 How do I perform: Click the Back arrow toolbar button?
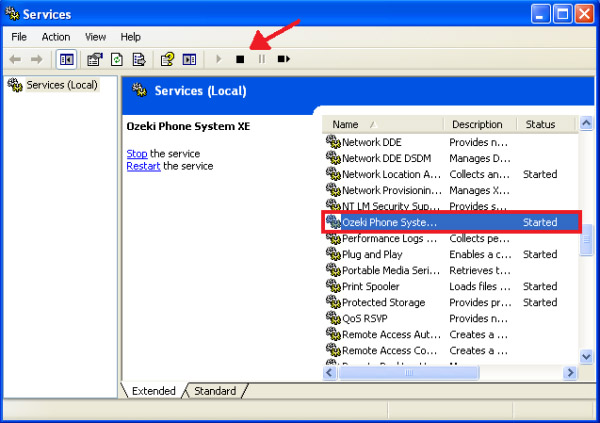pyautogui.click(x=15, y=59)
